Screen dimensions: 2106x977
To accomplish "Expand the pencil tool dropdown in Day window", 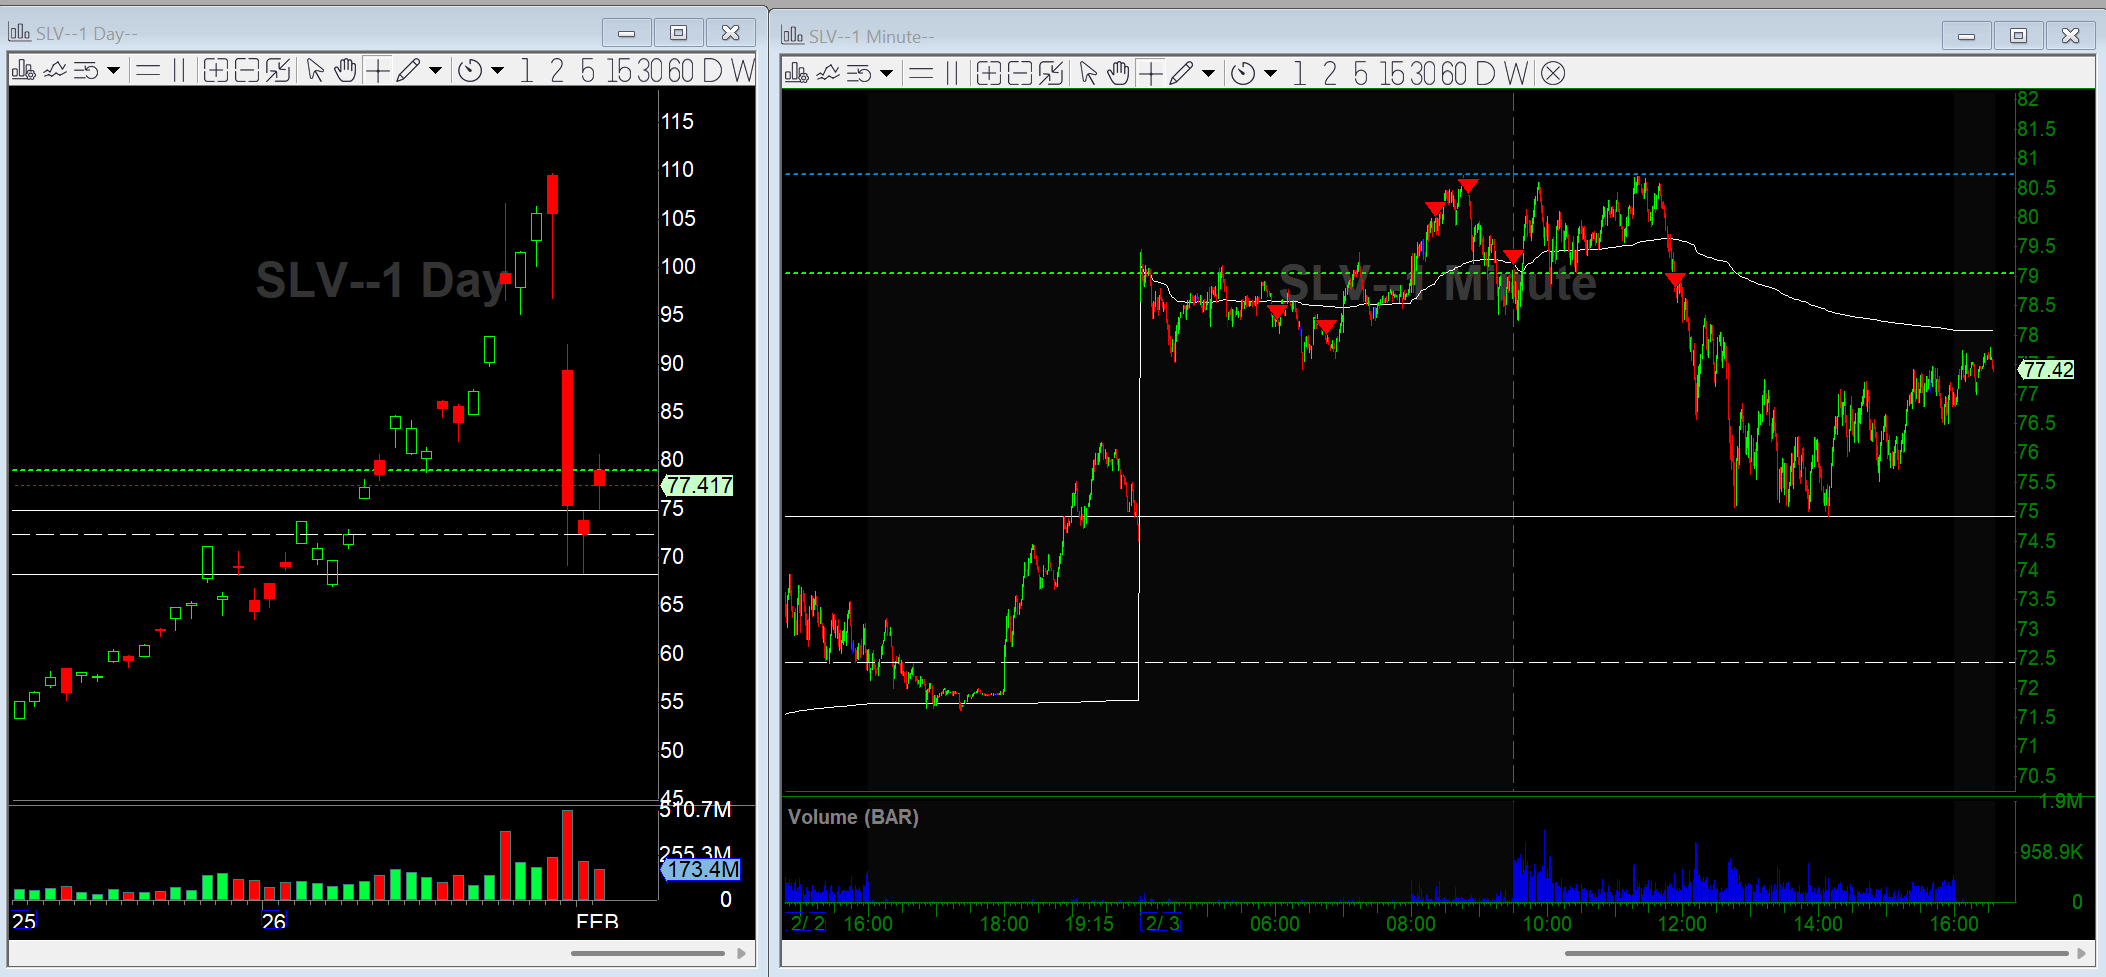I will pos(435,71).
